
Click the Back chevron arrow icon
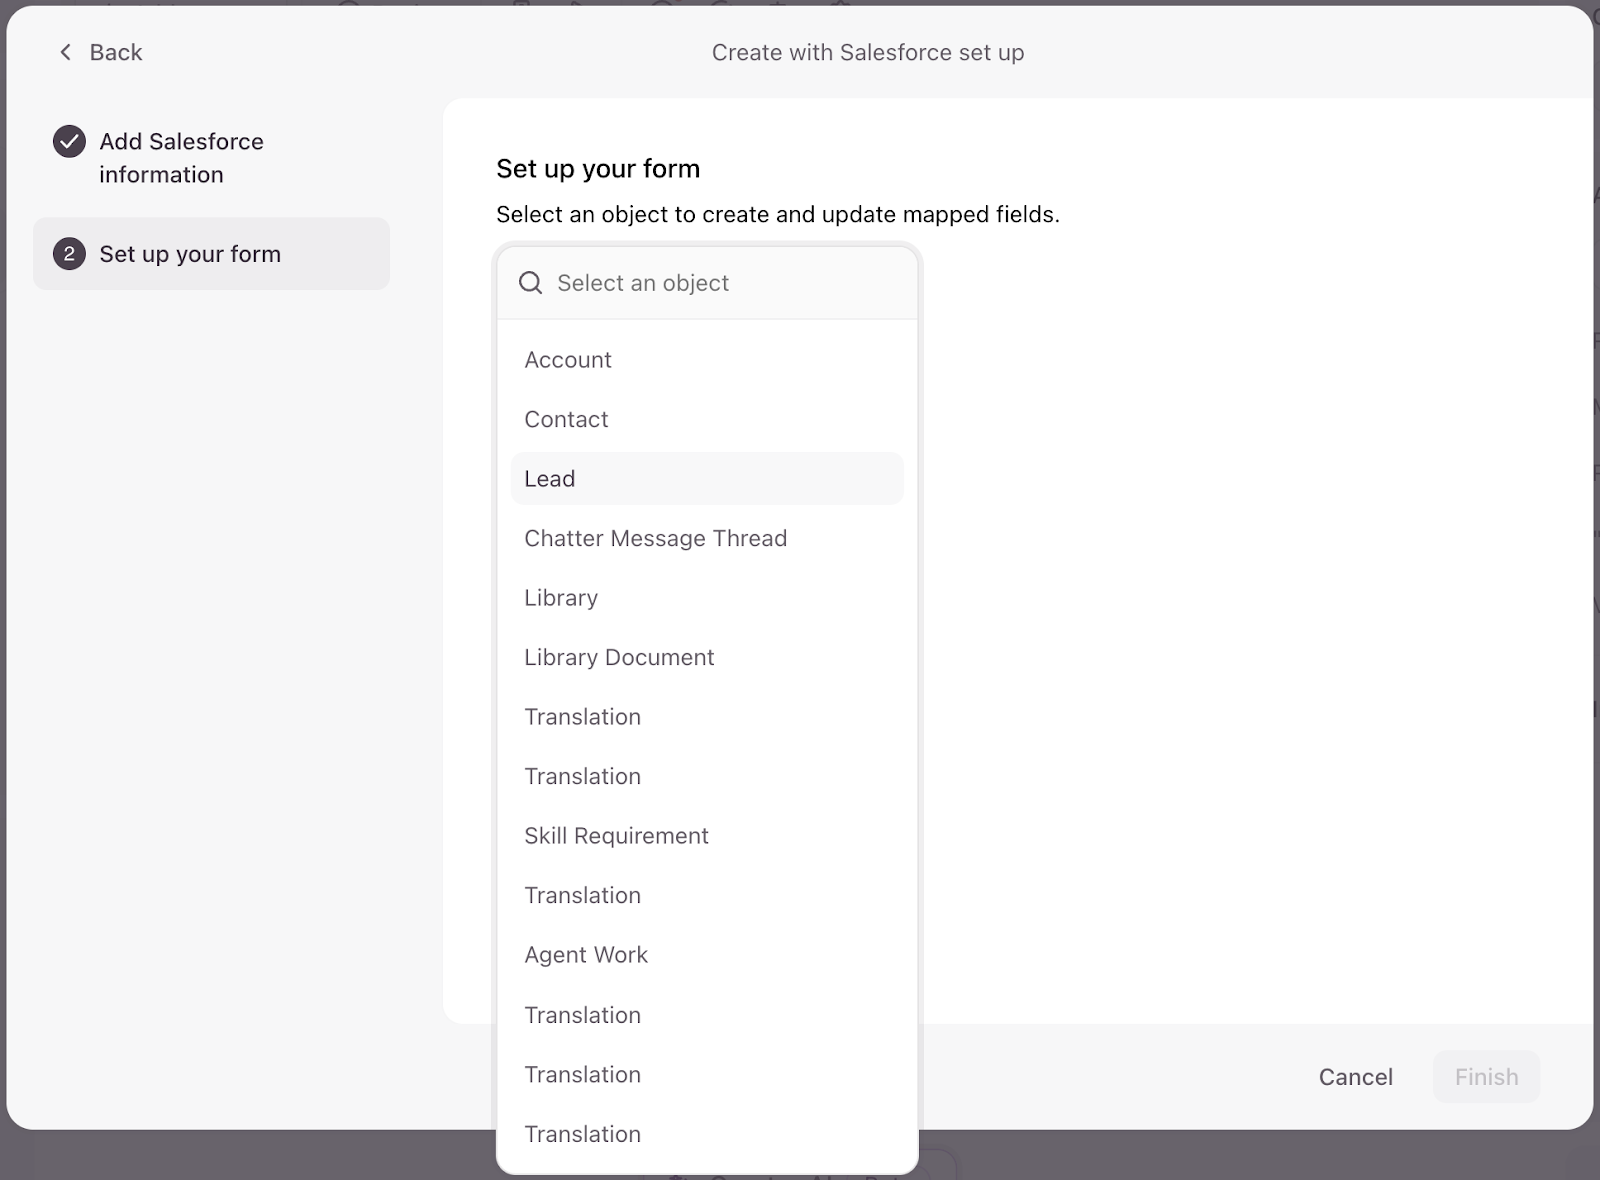[x=66, y=52]
